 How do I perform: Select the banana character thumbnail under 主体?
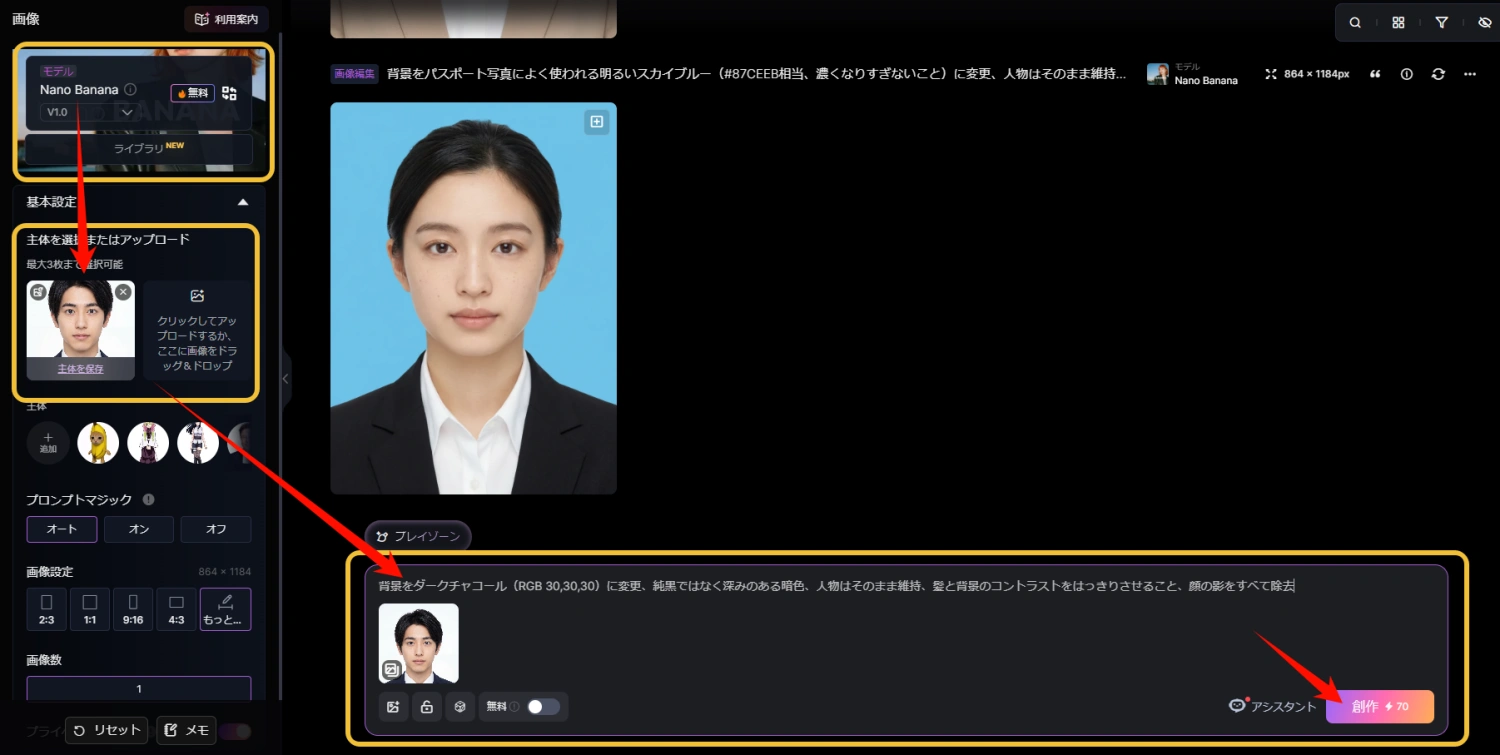pos(97,442)
